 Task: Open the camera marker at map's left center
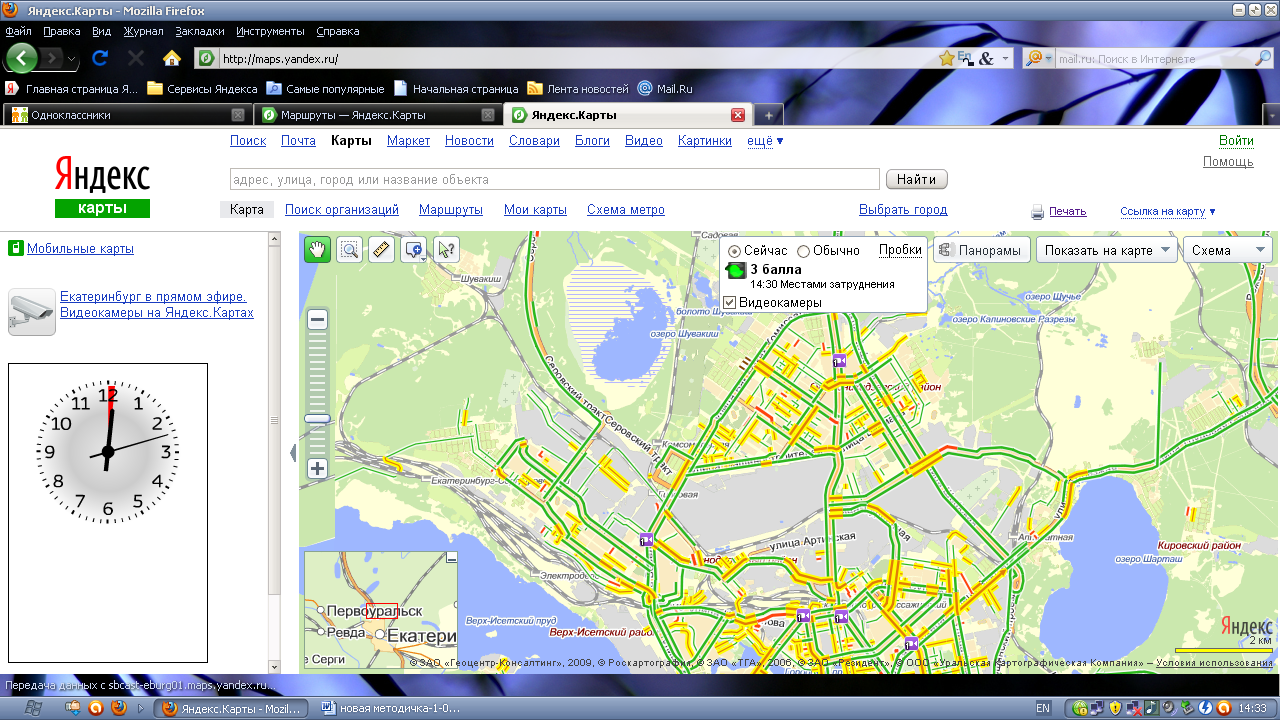coord(646,539)
